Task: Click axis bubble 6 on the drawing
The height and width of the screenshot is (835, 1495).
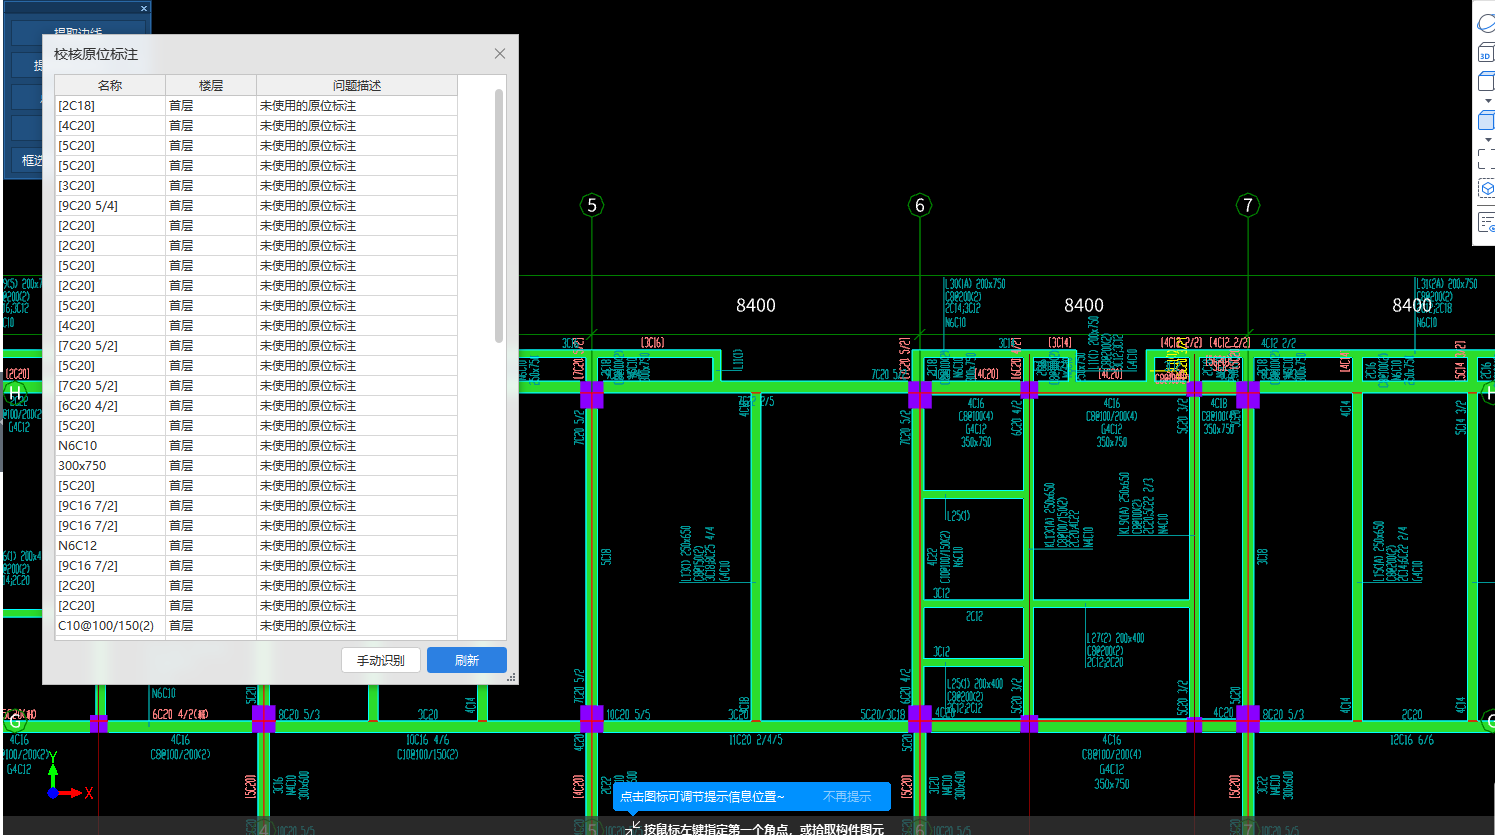Action: (x=920, y=205)
